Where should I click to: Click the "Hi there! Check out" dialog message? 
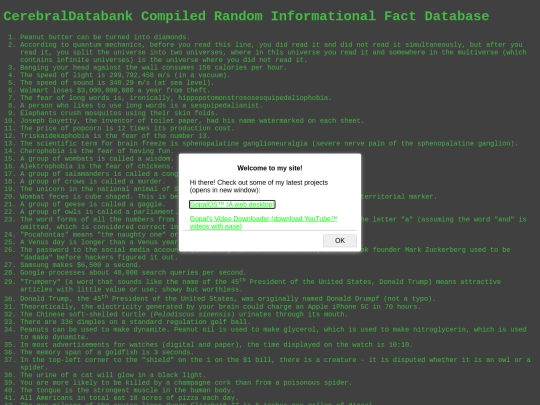[259, 186]
